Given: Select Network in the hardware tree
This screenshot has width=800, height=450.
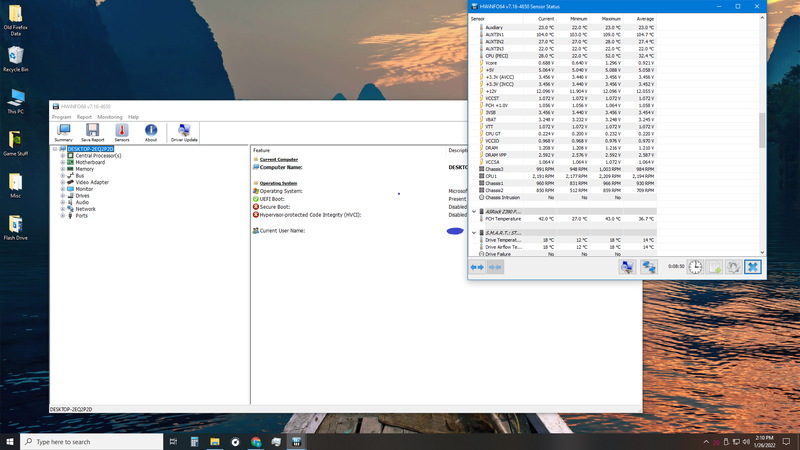Looking at the screenshot, I should tap(86, 209).
